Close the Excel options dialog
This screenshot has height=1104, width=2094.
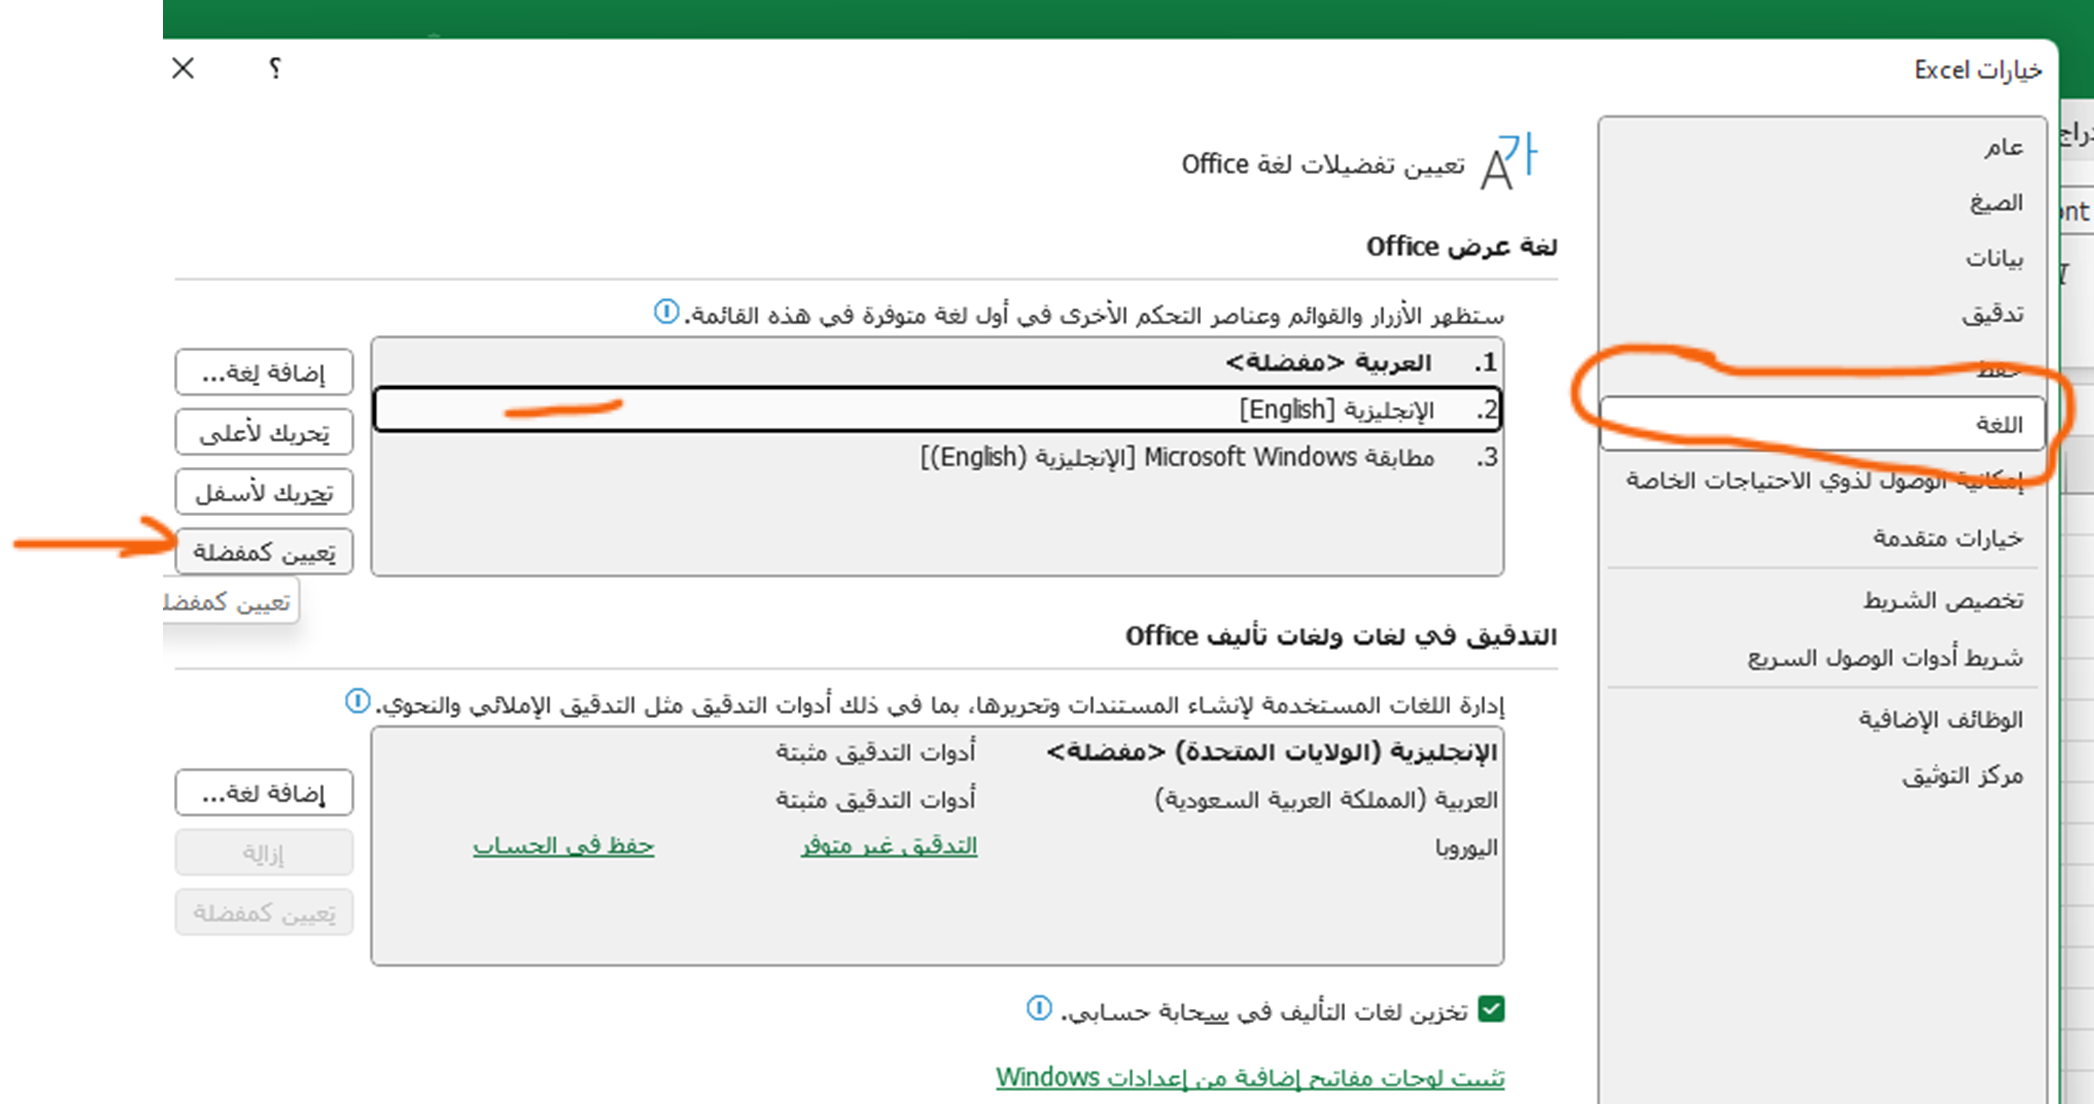tap(183, 68)
